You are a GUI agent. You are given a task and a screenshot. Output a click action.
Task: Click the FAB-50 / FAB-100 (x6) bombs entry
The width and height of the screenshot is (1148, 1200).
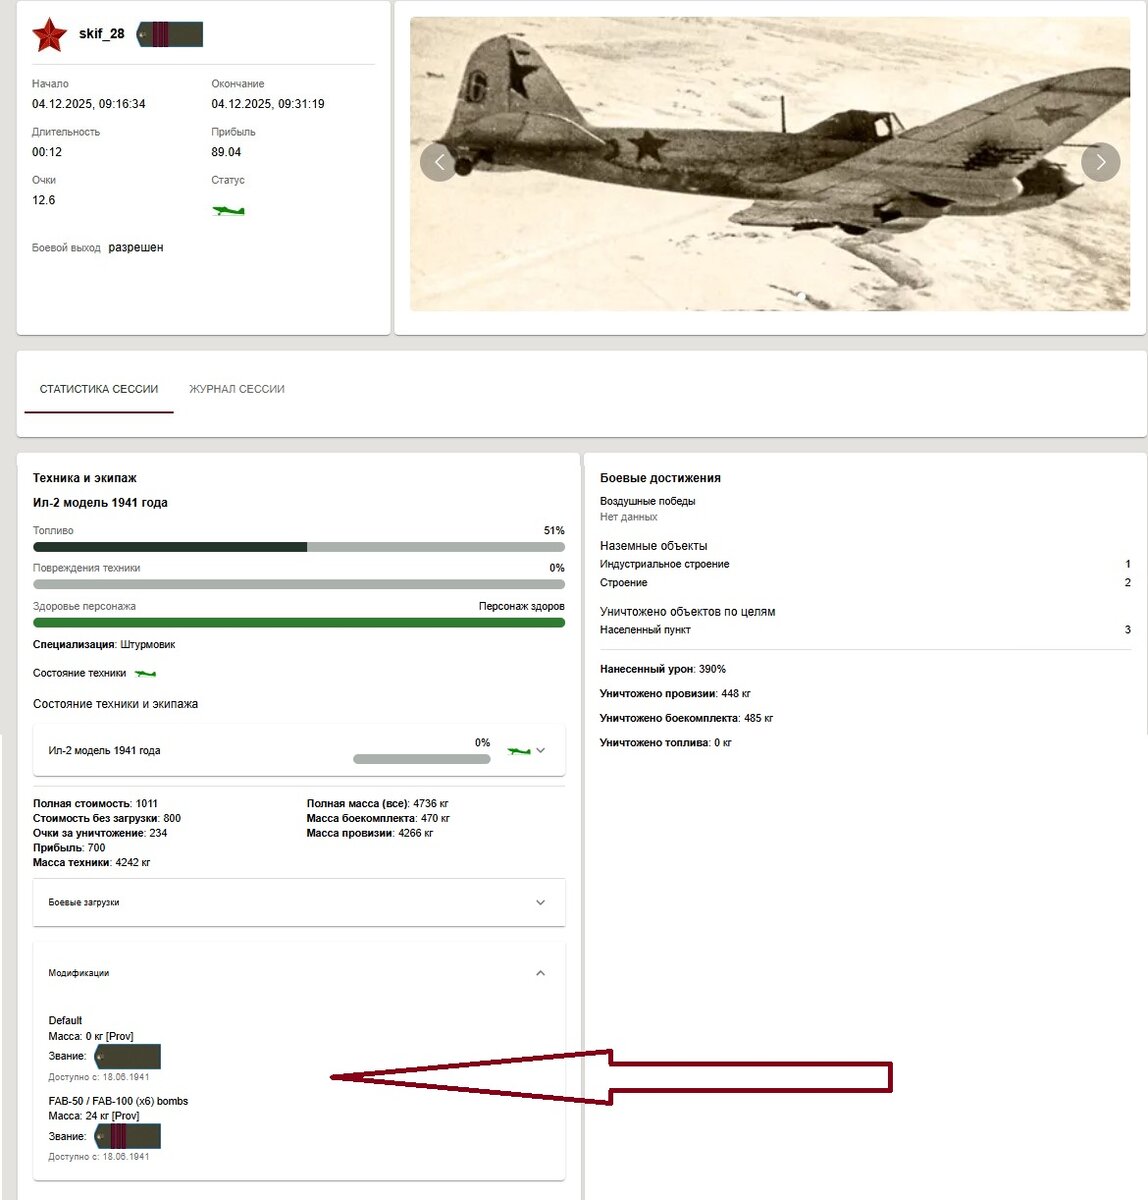tap(118, 1101)
